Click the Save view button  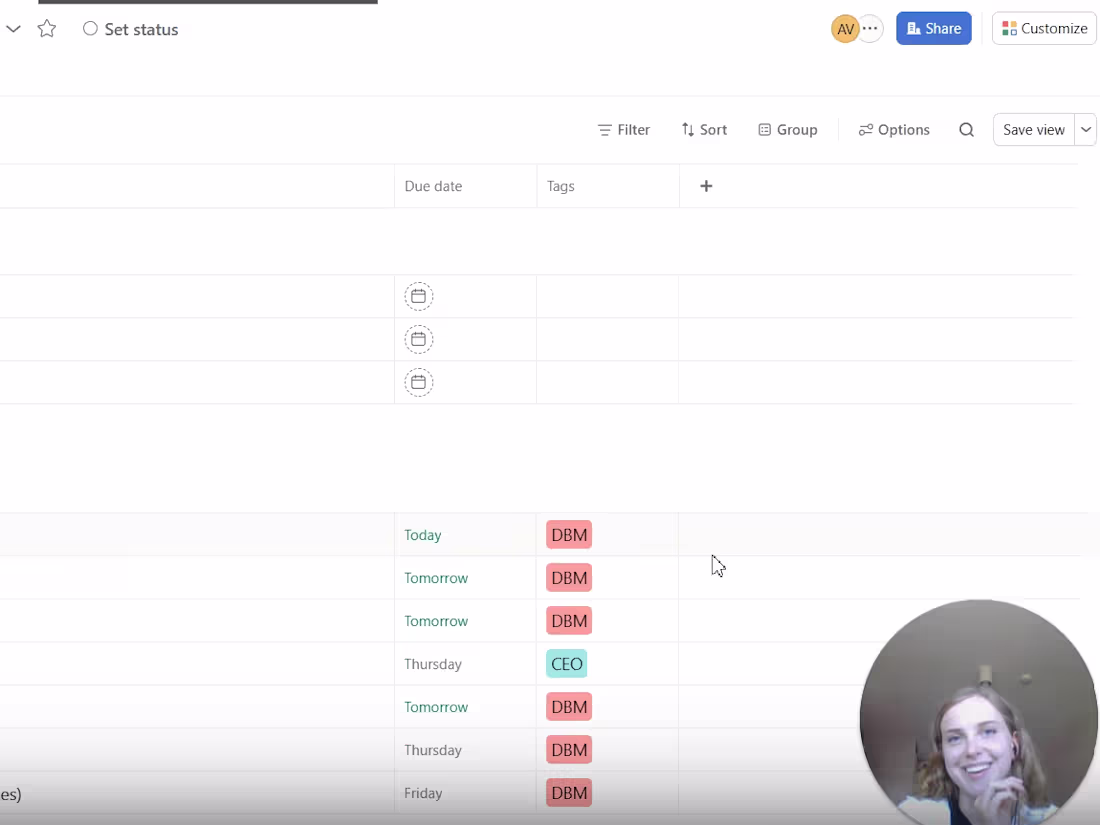tap(1033, 129)
